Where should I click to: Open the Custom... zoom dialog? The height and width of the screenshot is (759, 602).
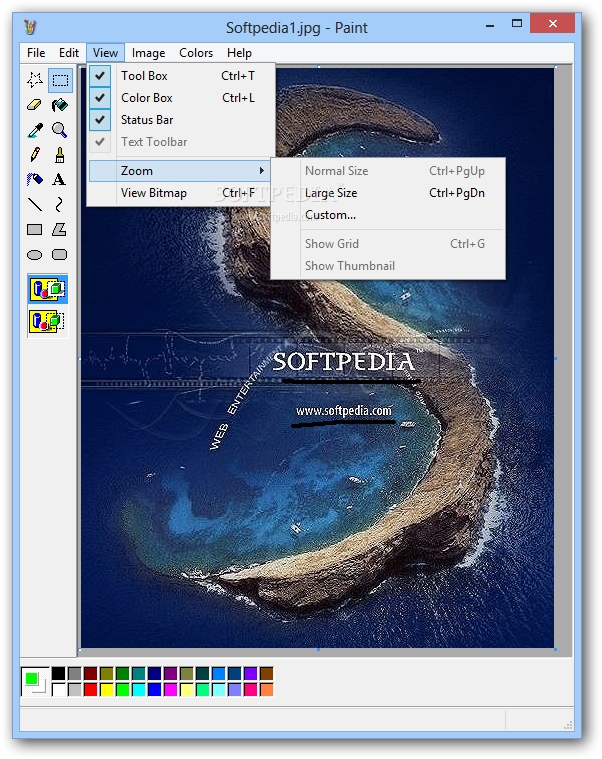[x=388, y=215]
